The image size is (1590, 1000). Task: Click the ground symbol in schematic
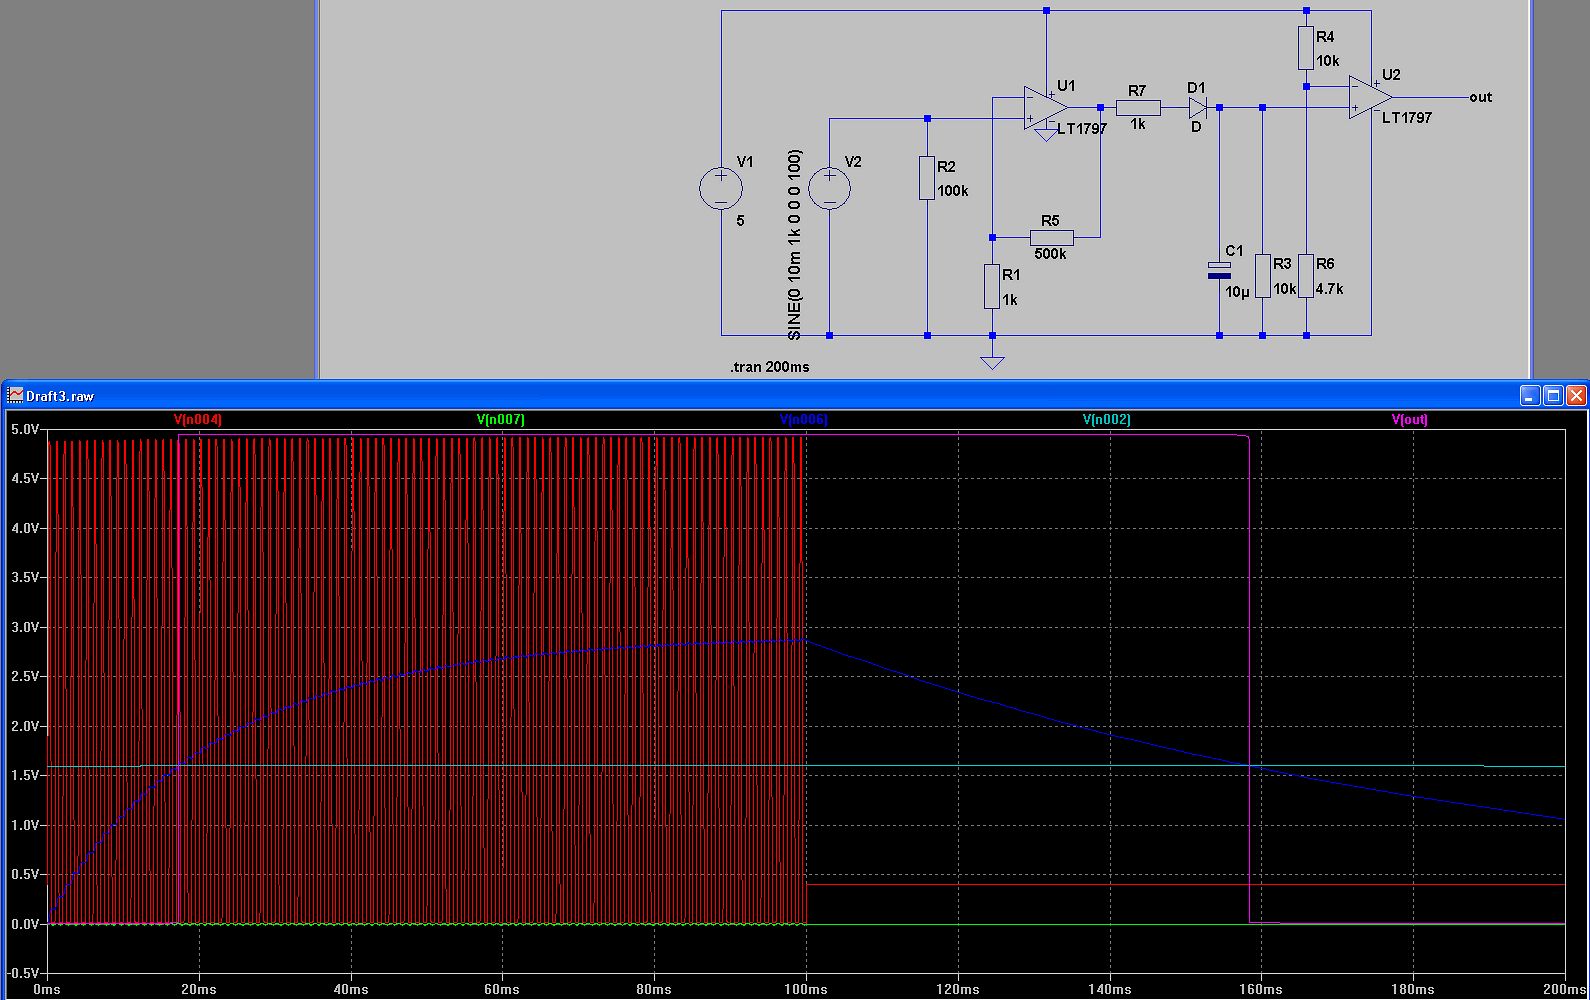pos(992,361)
